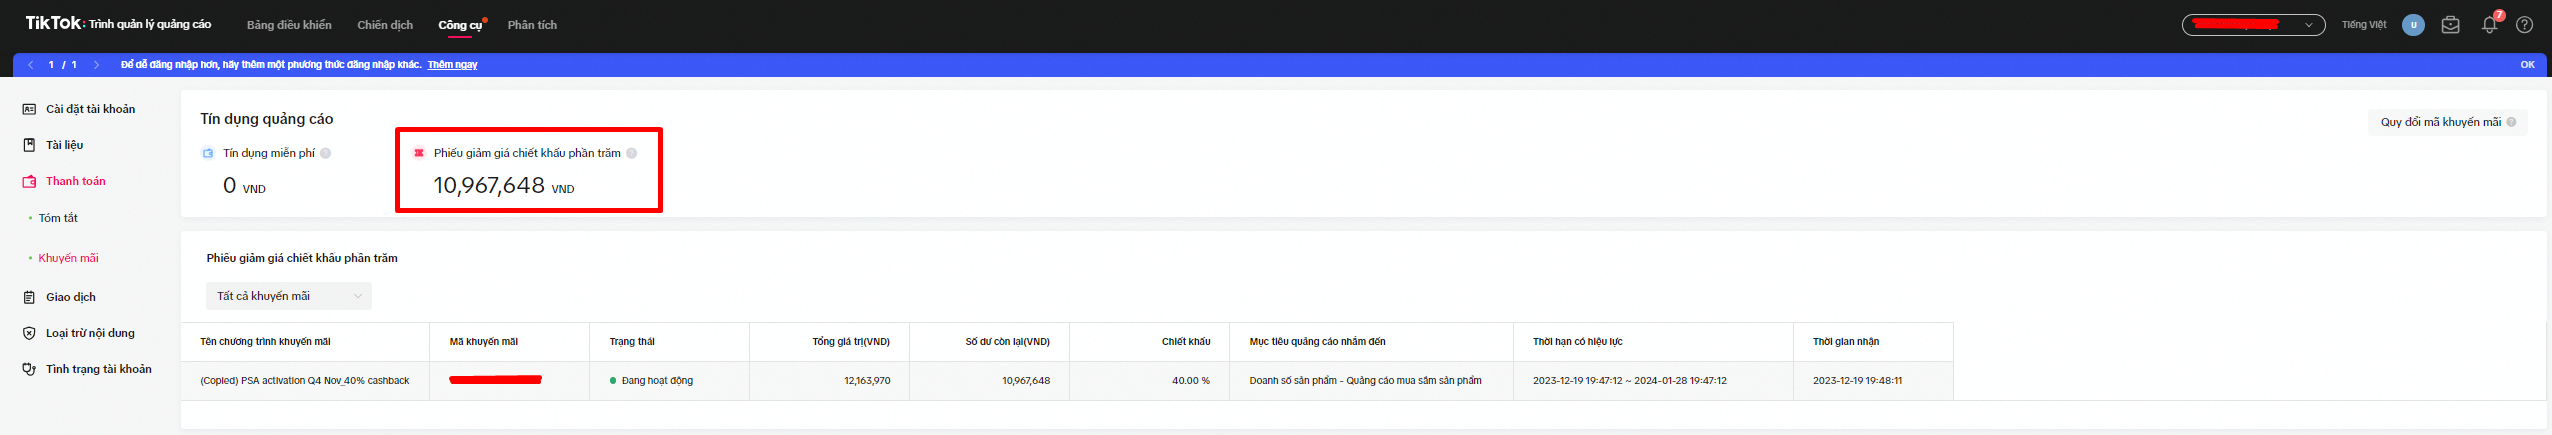Screen dimensions: 2552x435
Task: Click the Tình trạng tài khoản icon
Action: [x=29, y=369]
